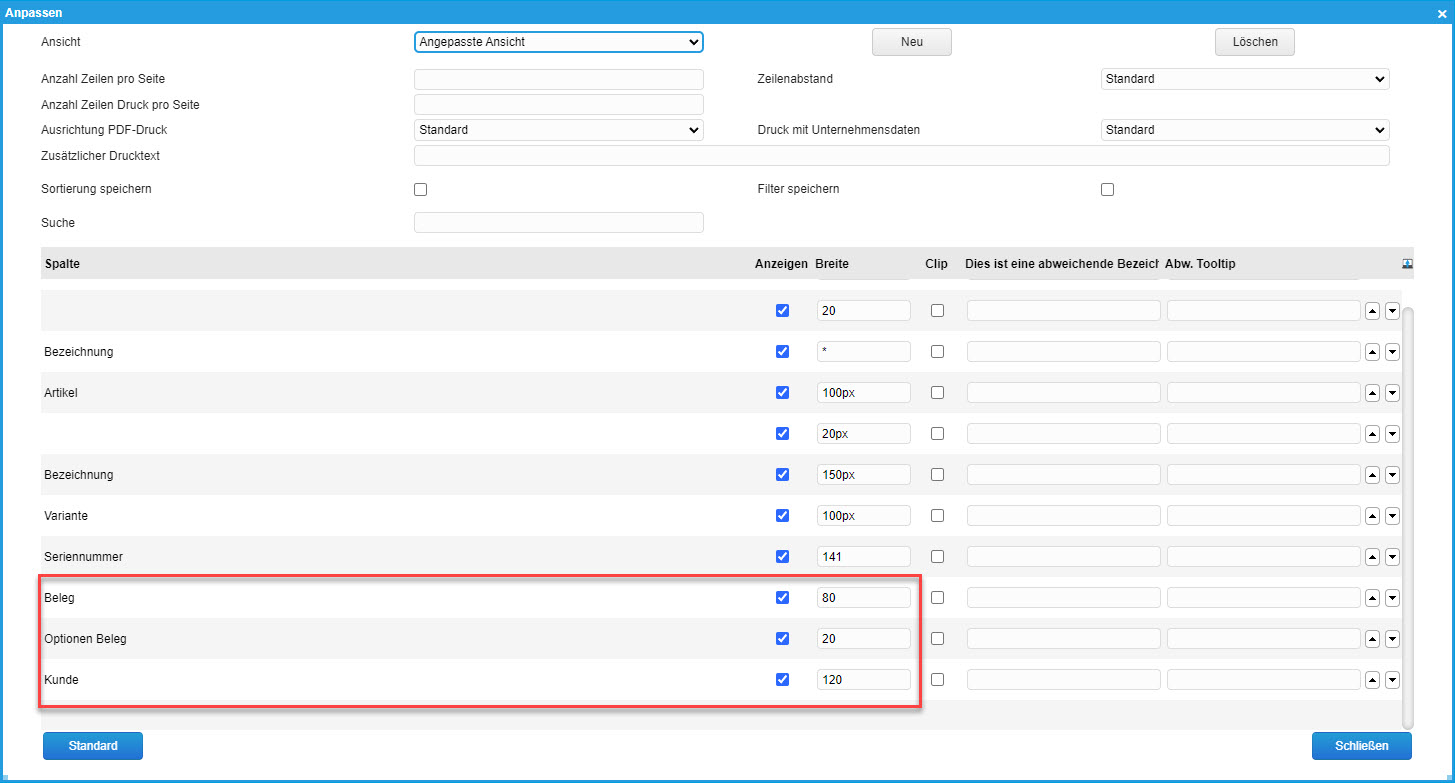Viewport: 1455px width, 783px height.
Task: Expand the Ausrichtung PDF-Druck dropdown
Action: [x=558, y=130]
